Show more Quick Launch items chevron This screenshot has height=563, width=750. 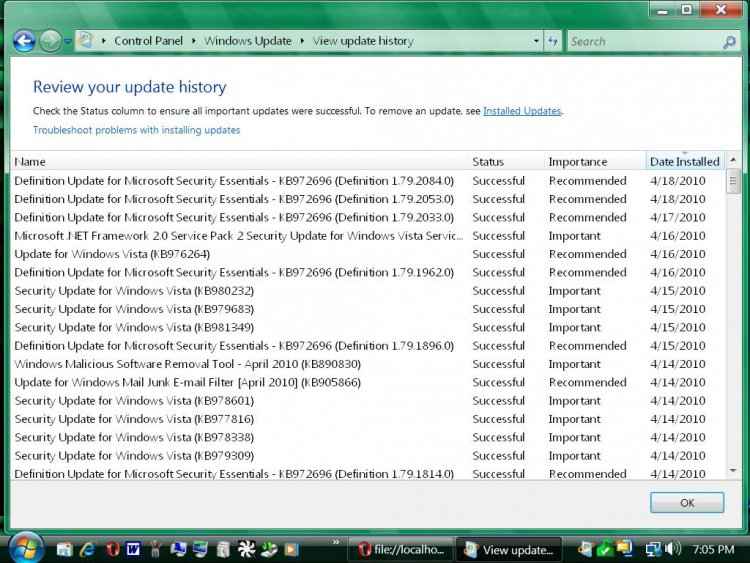(x=336, y=542)
